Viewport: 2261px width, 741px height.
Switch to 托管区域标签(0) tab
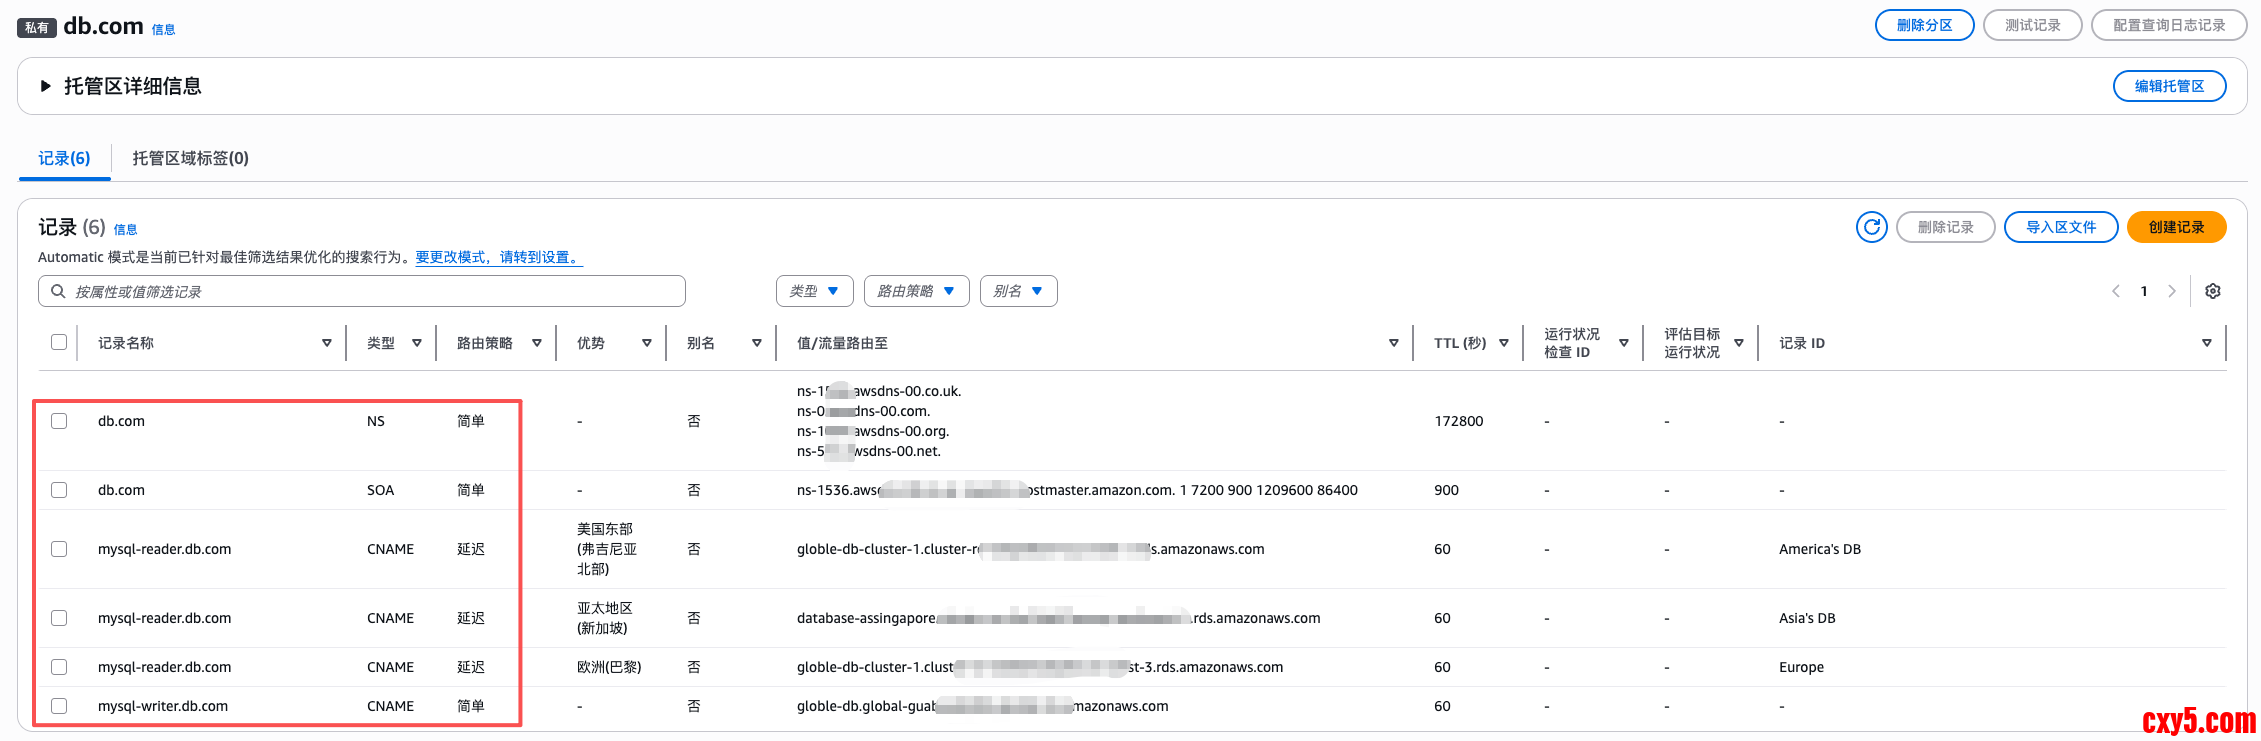[190, 158]
